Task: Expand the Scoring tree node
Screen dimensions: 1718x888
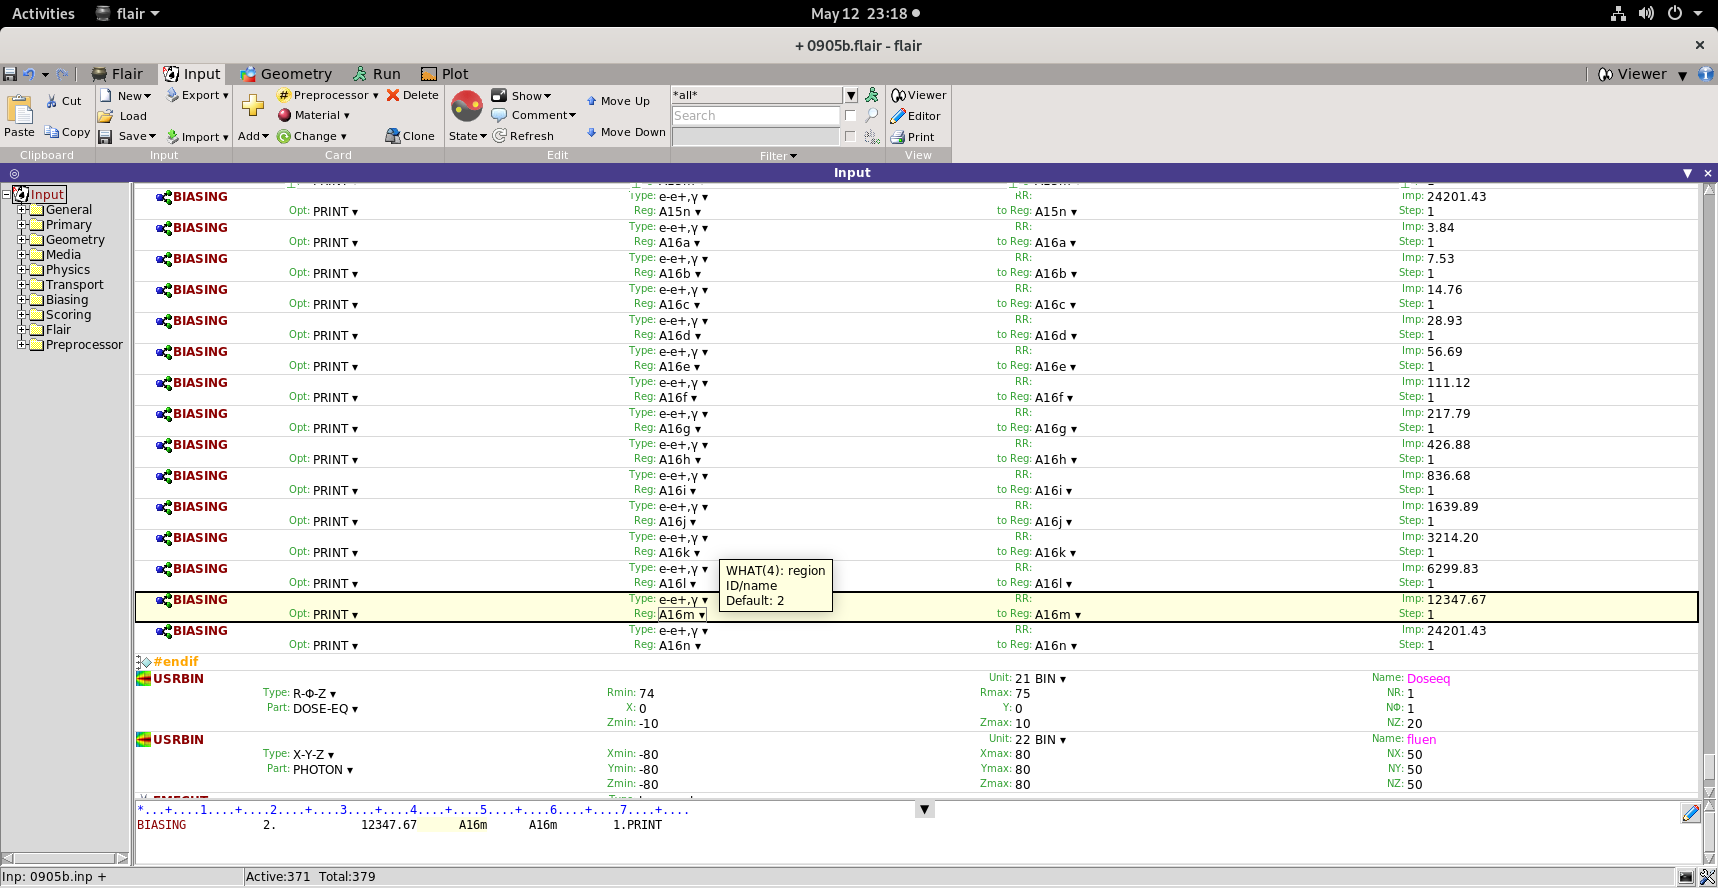Action: point(22,315)
